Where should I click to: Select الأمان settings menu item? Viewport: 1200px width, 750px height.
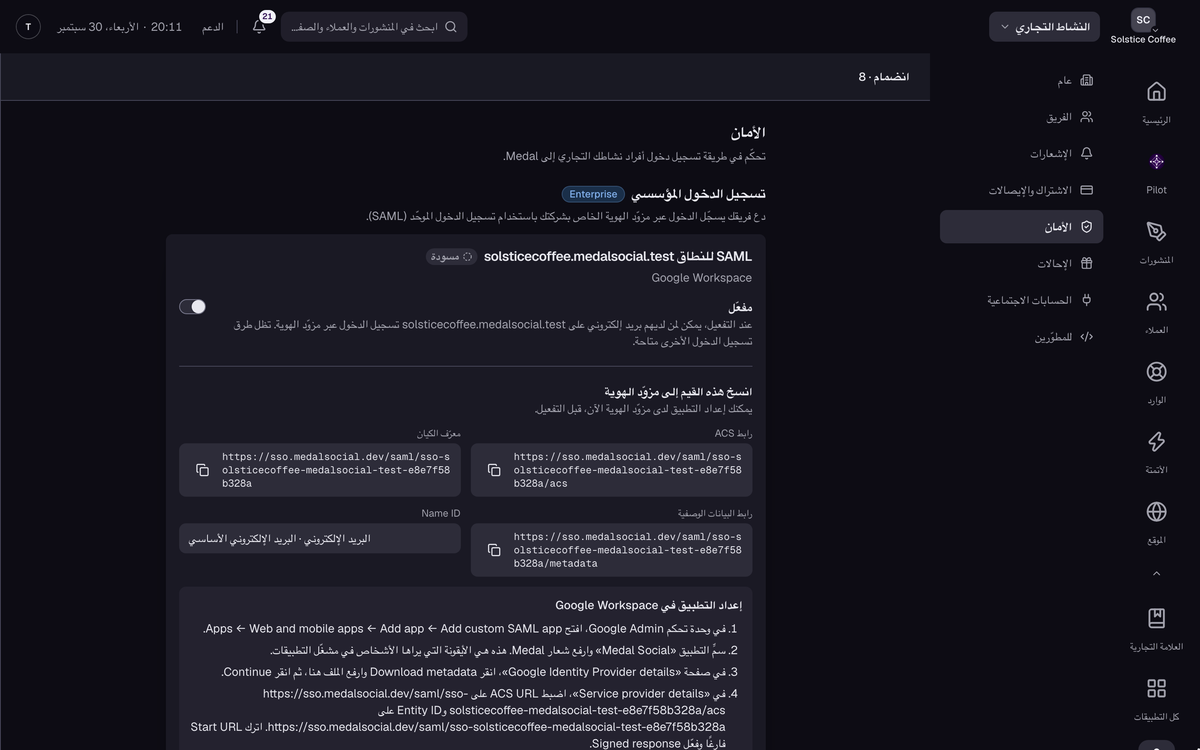1022,227
